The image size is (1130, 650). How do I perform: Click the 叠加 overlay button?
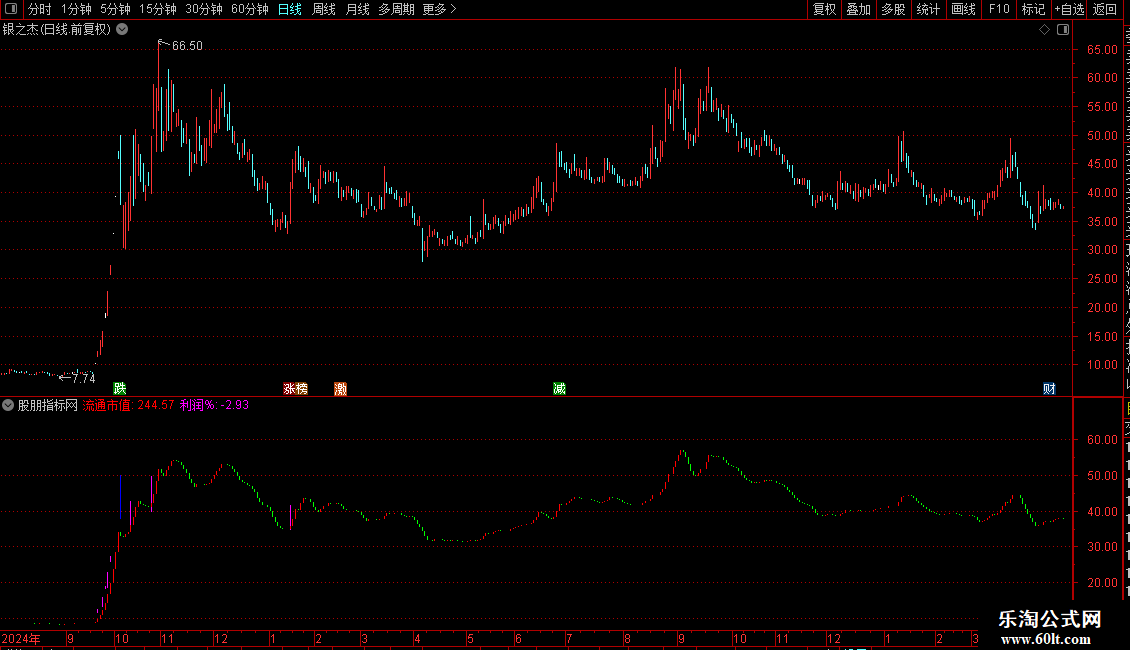[x=858, y=9]
